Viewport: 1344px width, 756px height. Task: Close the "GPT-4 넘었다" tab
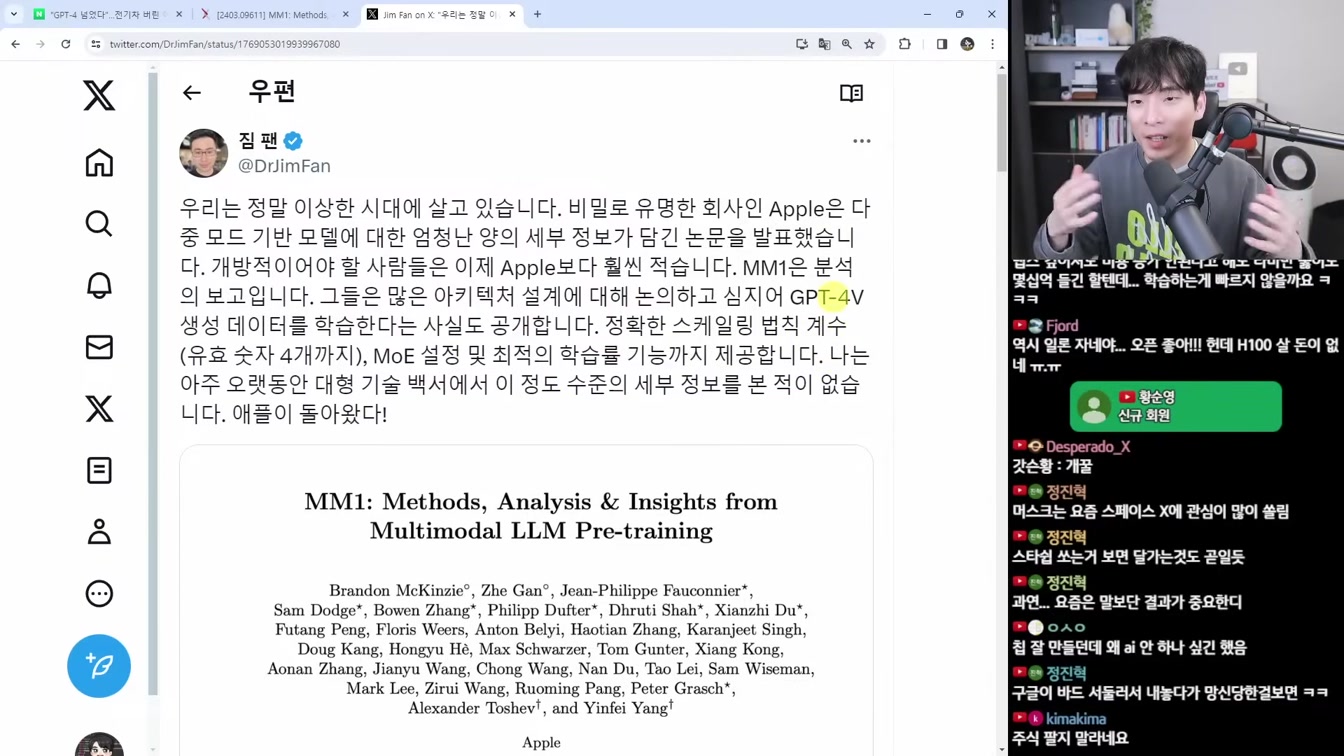(x=180, y=14)
